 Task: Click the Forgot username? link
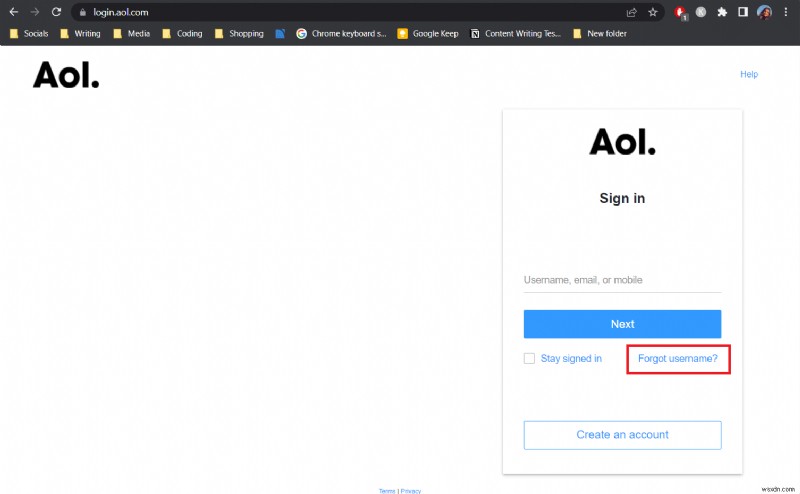pyautogui.click(x=678, y=358)
